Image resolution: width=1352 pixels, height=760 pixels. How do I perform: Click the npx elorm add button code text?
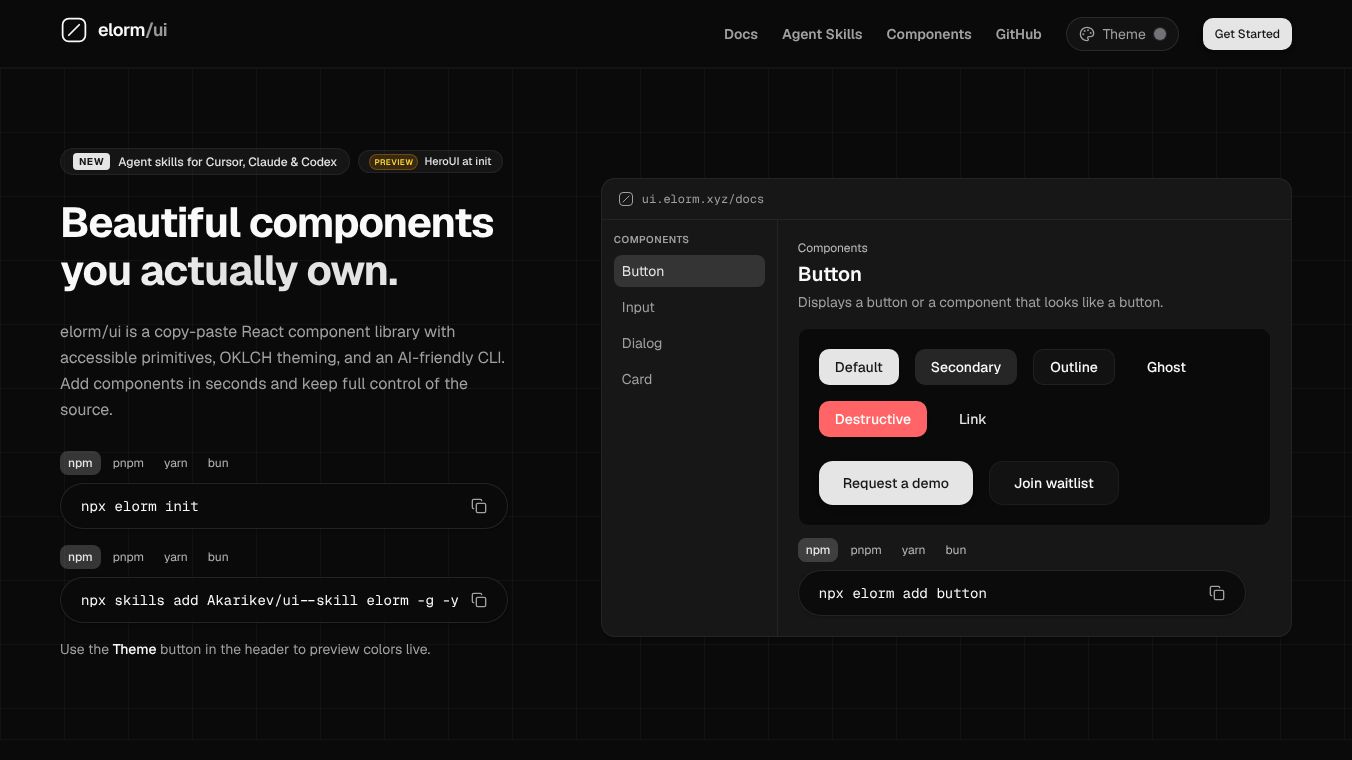coord(903,593)
